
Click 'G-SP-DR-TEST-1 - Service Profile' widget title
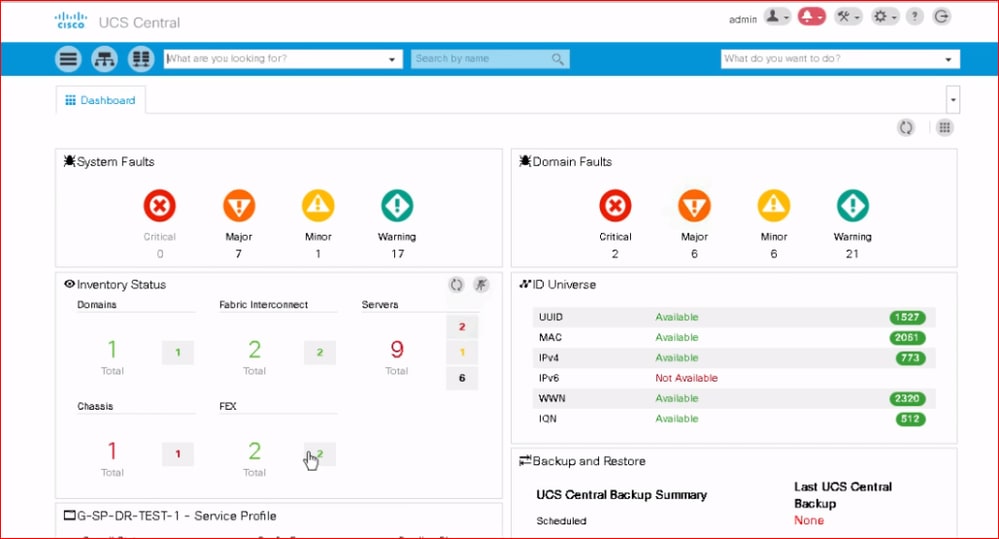176,516
